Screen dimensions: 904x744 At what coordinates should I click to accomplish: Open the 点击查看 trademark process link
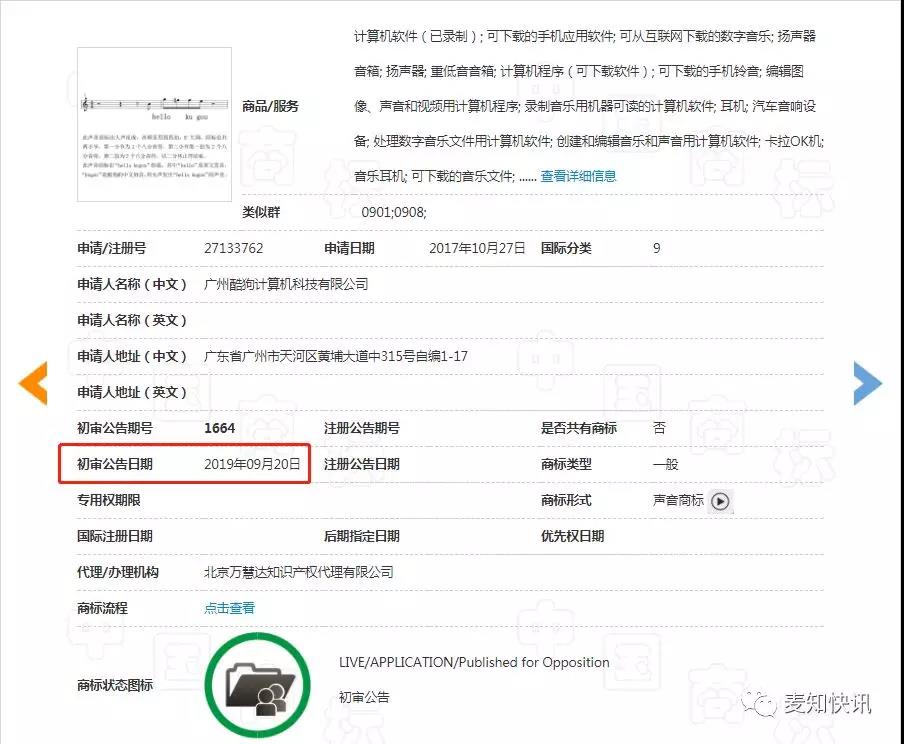tap(229, 608)
